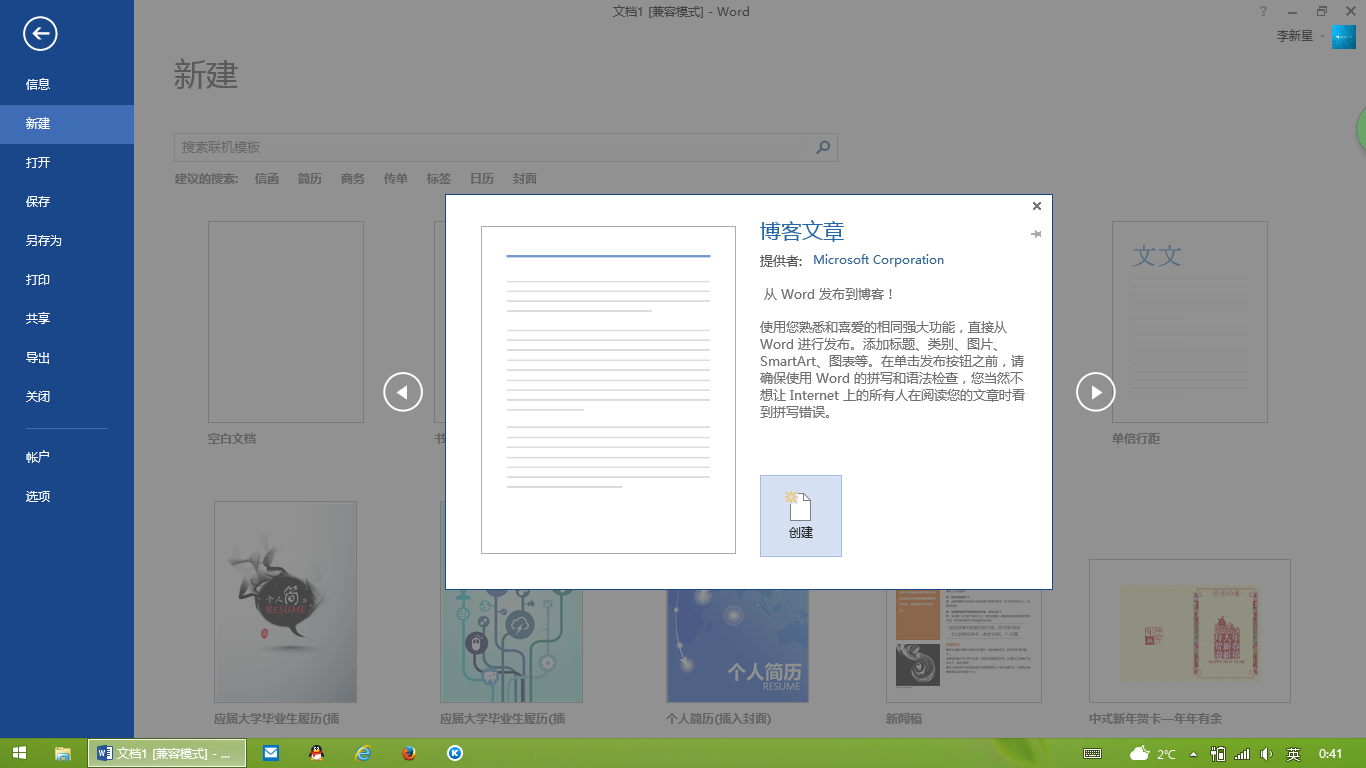Launch Firefox from taskbar

[x=409, y=754]
